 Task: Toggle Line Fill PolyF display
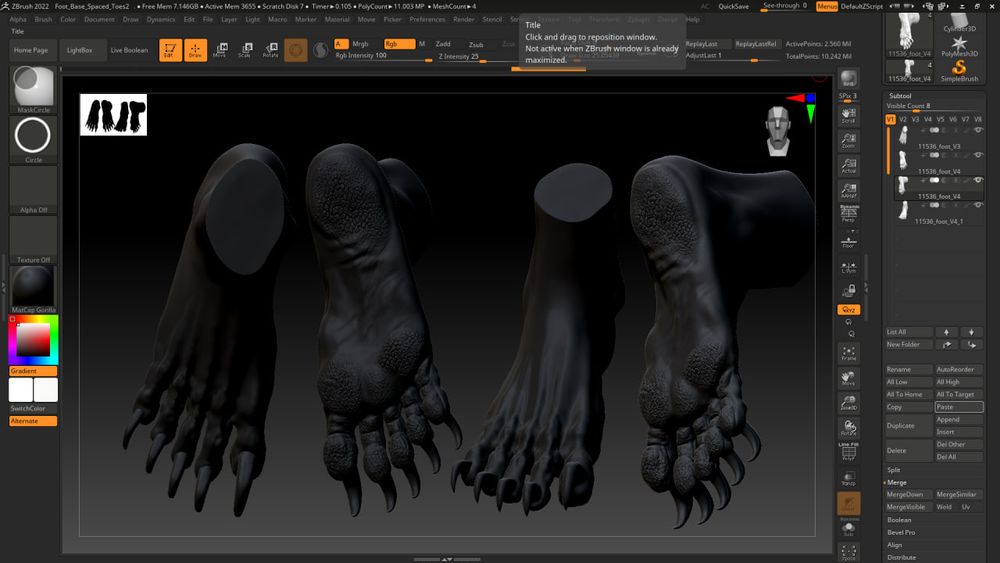(x=848, y=451)
